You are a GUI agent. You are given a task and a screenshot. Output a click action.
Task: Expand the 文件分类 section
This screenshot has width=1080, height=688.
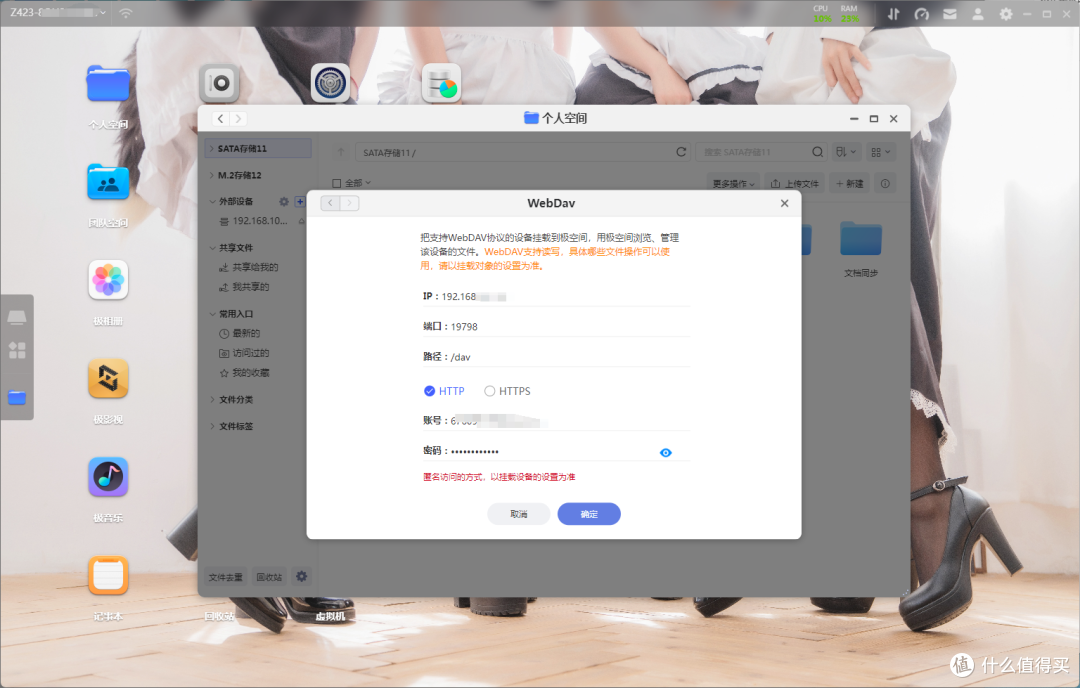(x=212, y=399)
